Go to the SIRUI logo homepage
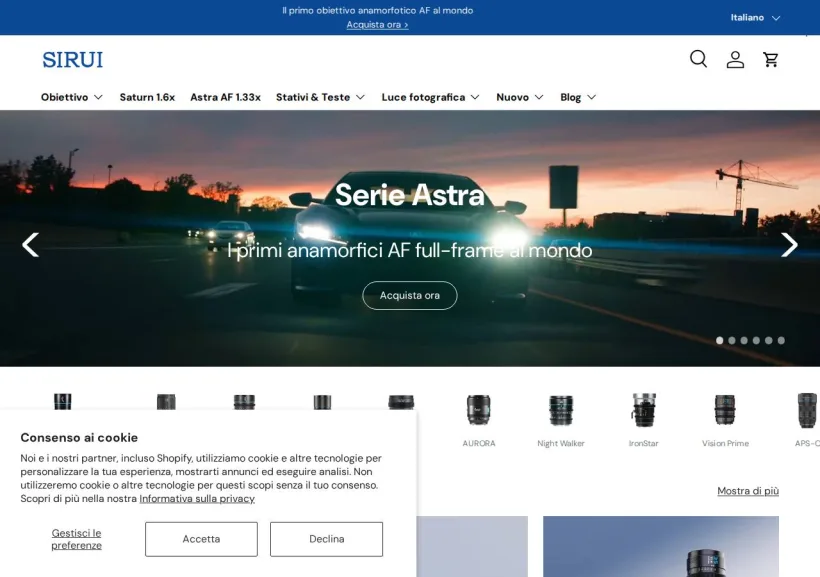Viewport: 820px width, 577px height. pos(73,60)
